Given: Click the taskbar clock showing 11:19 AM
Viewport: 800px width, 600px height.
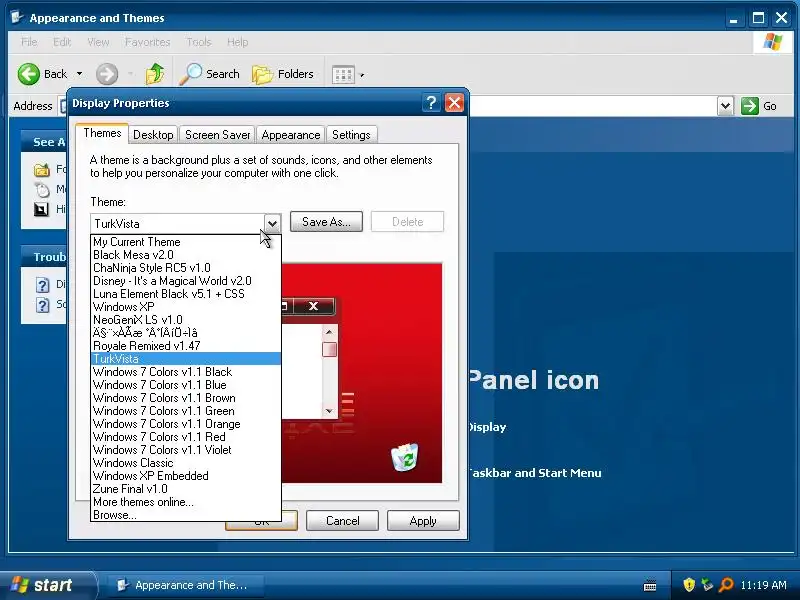Looking at the screenshot, I should [x=763, y=585].
